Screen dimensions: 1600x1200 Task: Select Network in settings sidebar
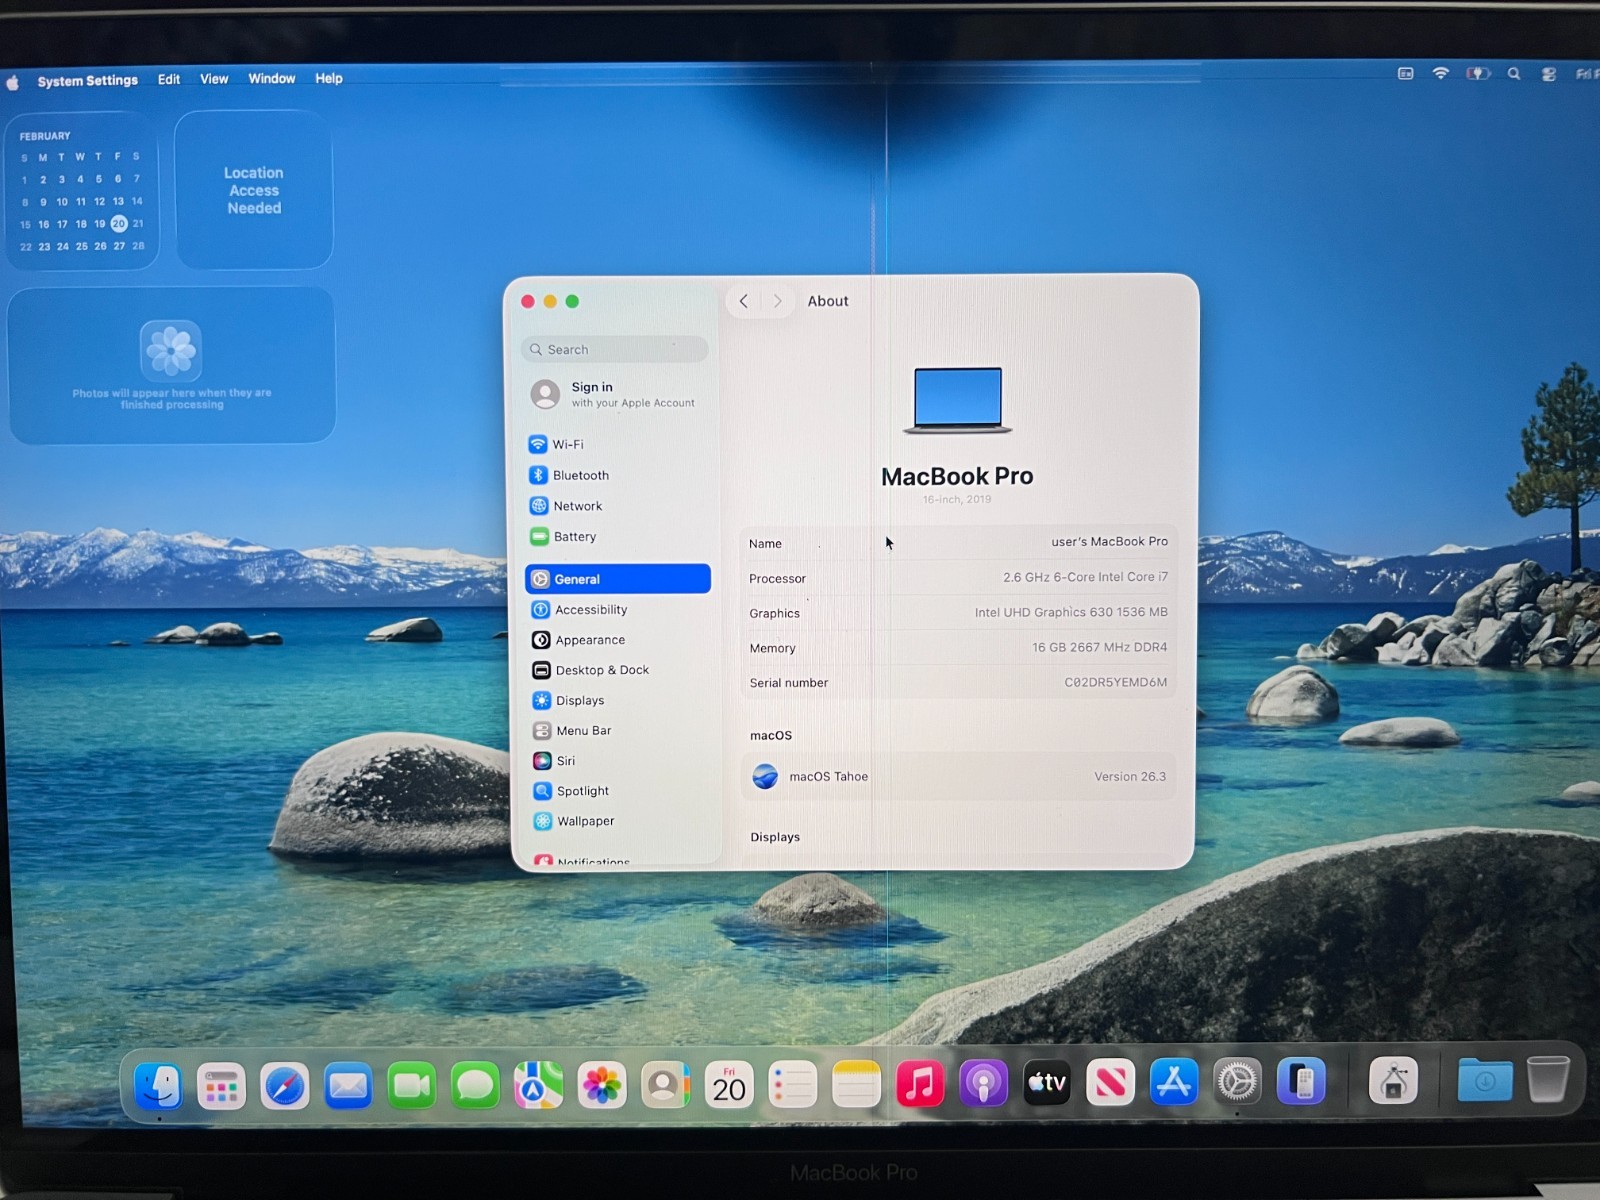[x=618, y=506]
